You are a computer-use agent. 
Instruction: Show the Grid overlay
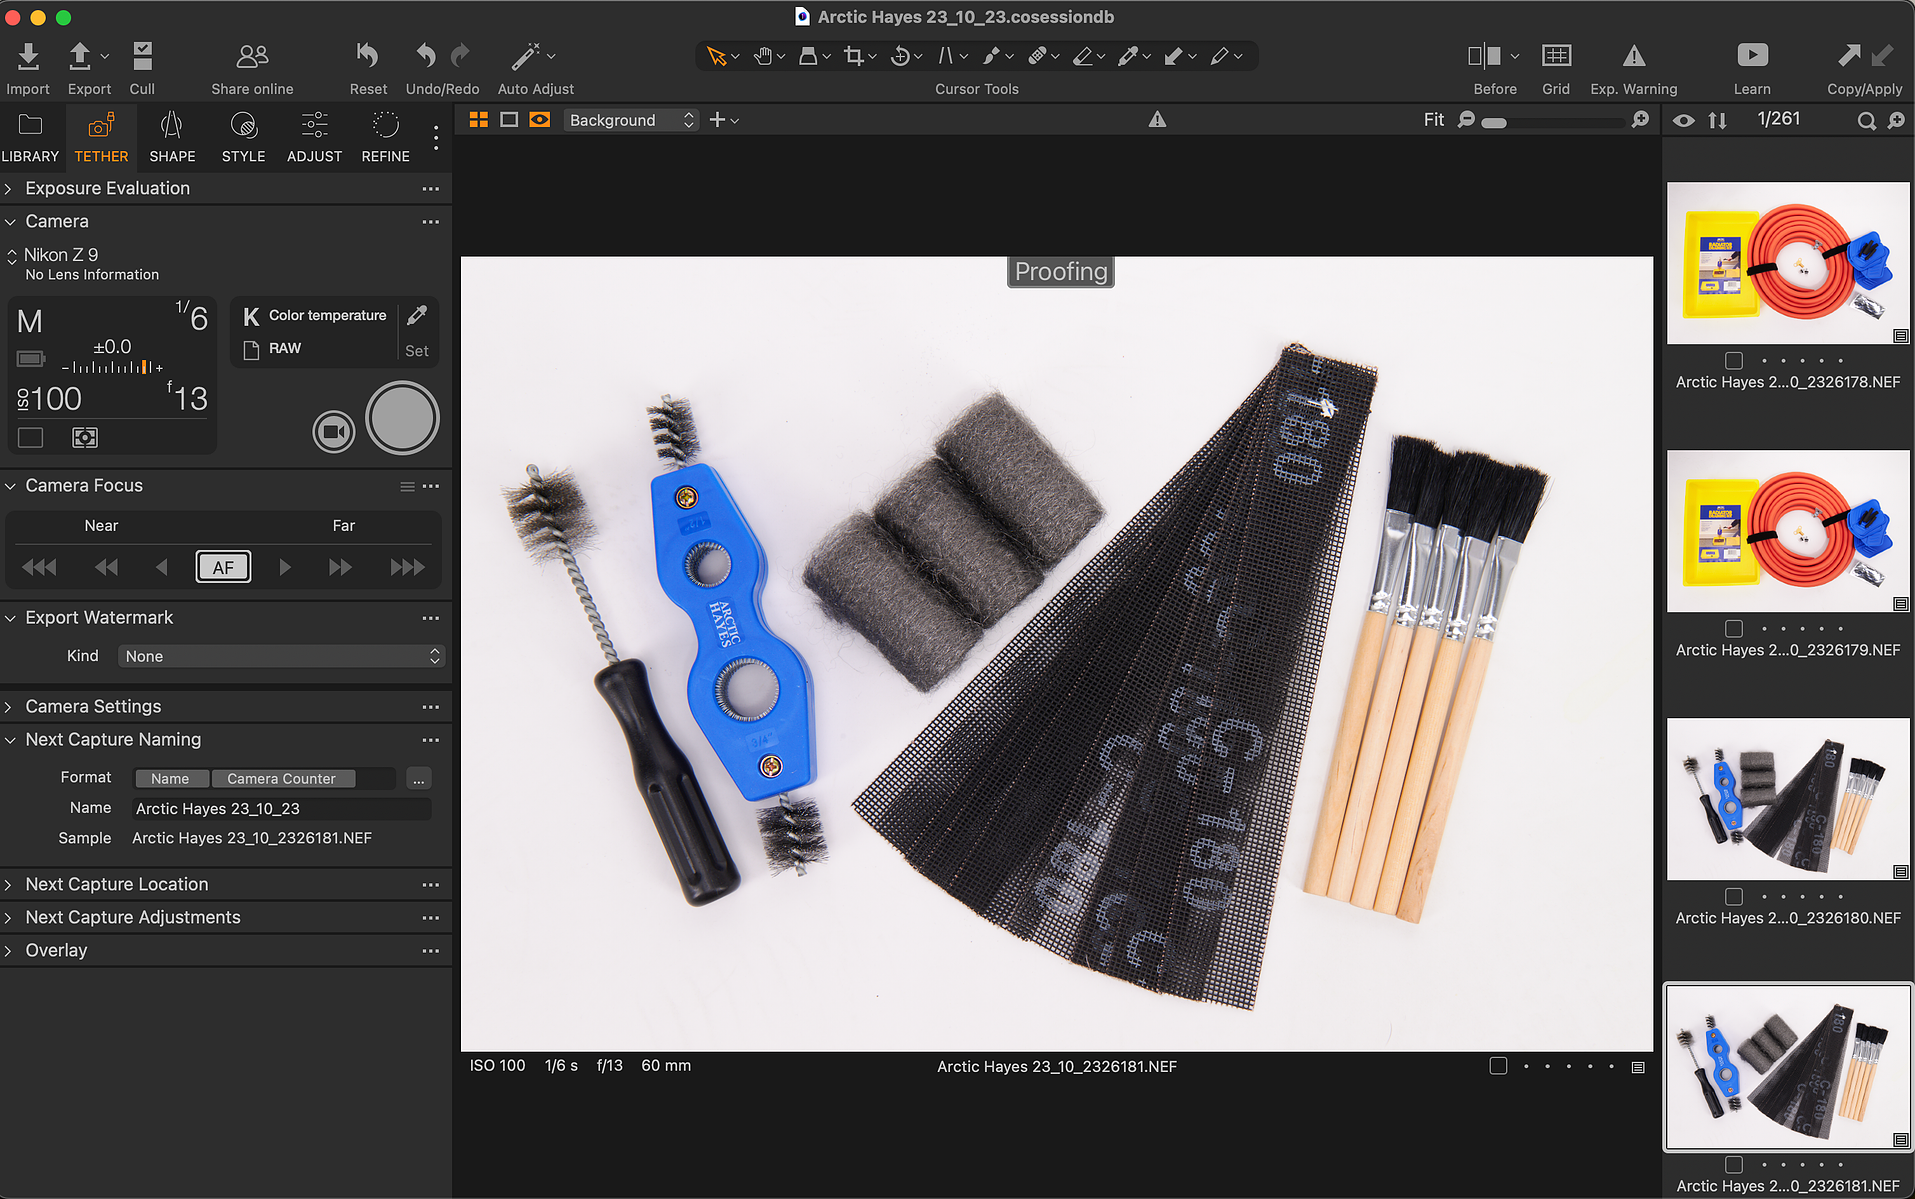[x=1556, y=56]
